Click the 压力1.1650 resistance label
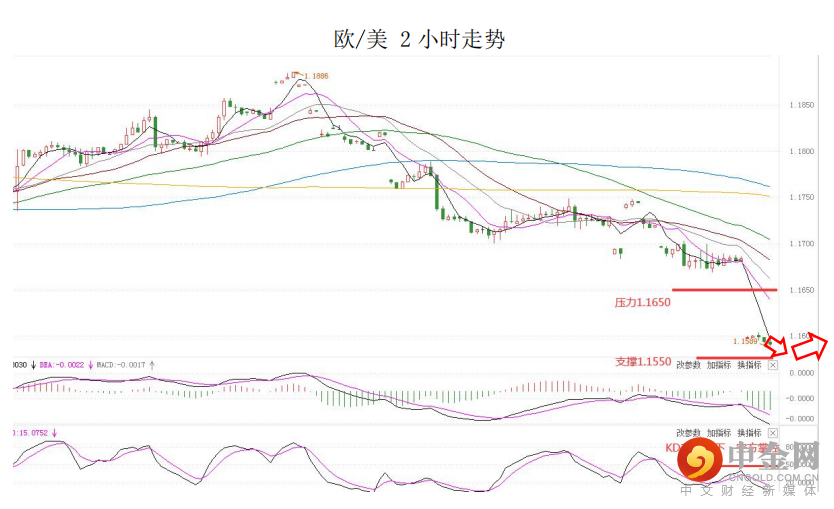The height and width of the screenshot is (509, 834). coord(643,303)
